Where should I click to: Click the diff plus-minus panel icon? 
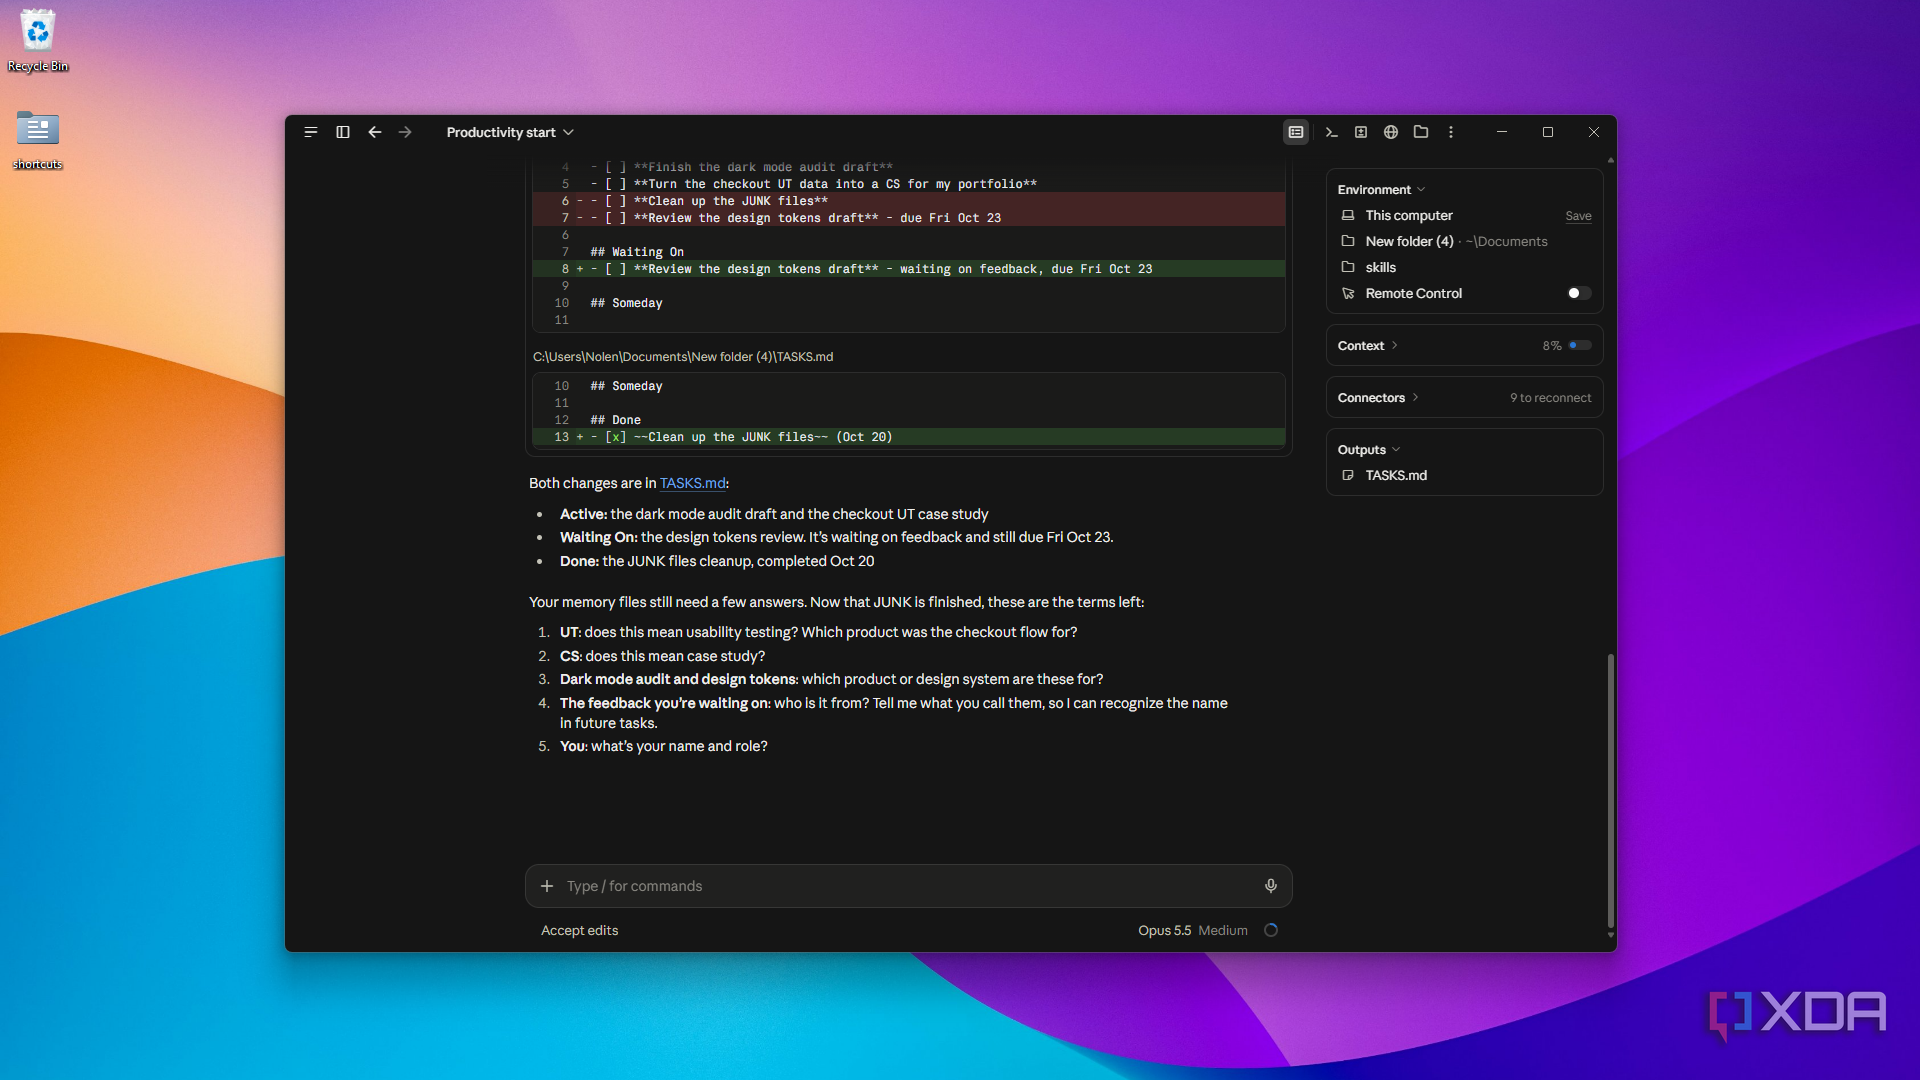click(1361, 132)
